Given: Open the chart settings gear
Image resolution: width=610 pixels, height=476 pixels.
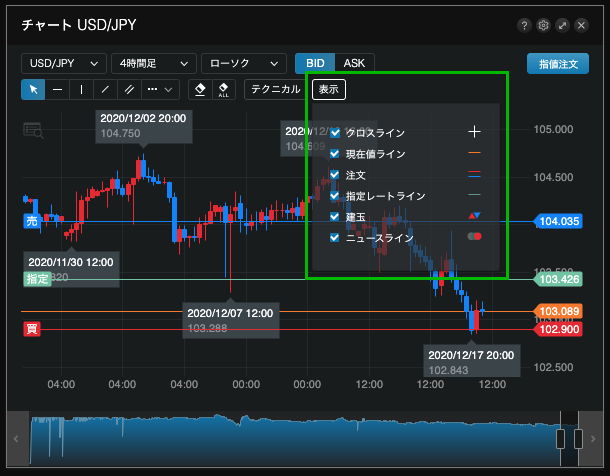Looking at the screenshot, I should [543, 25].
